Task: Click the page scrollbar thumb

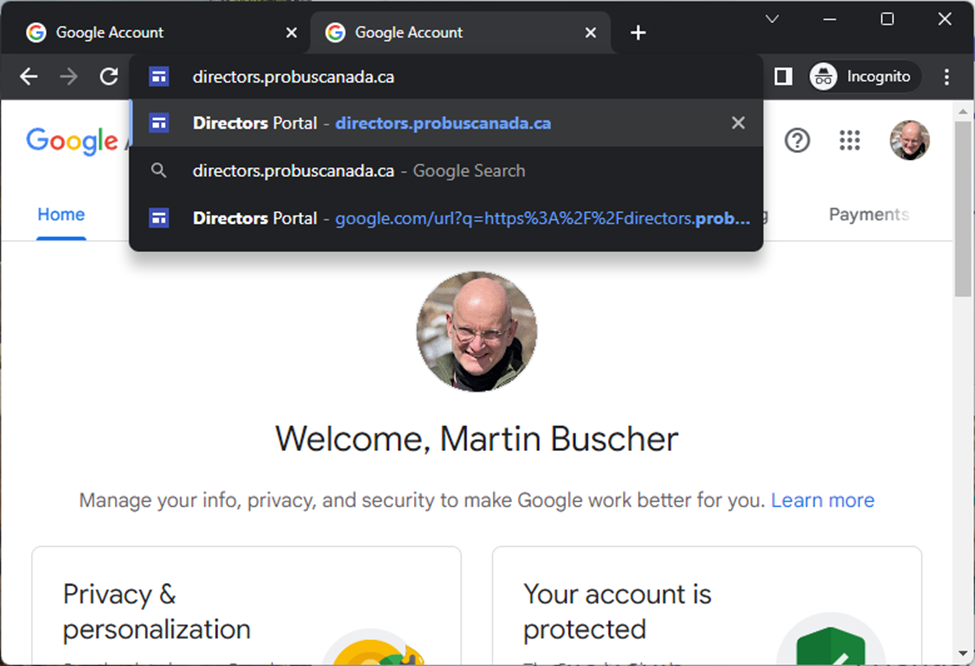Action: coord(963,209)
